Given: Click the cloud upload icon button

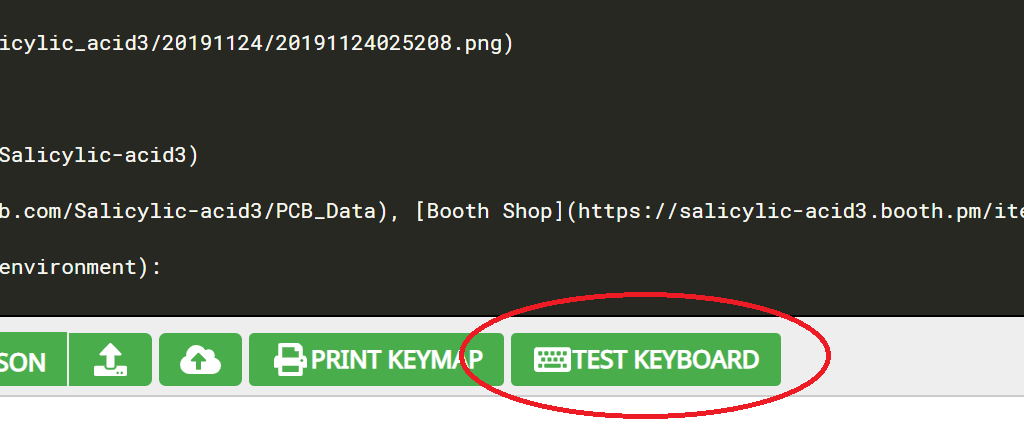Looking at the screenshot, I should coord(200,360).
